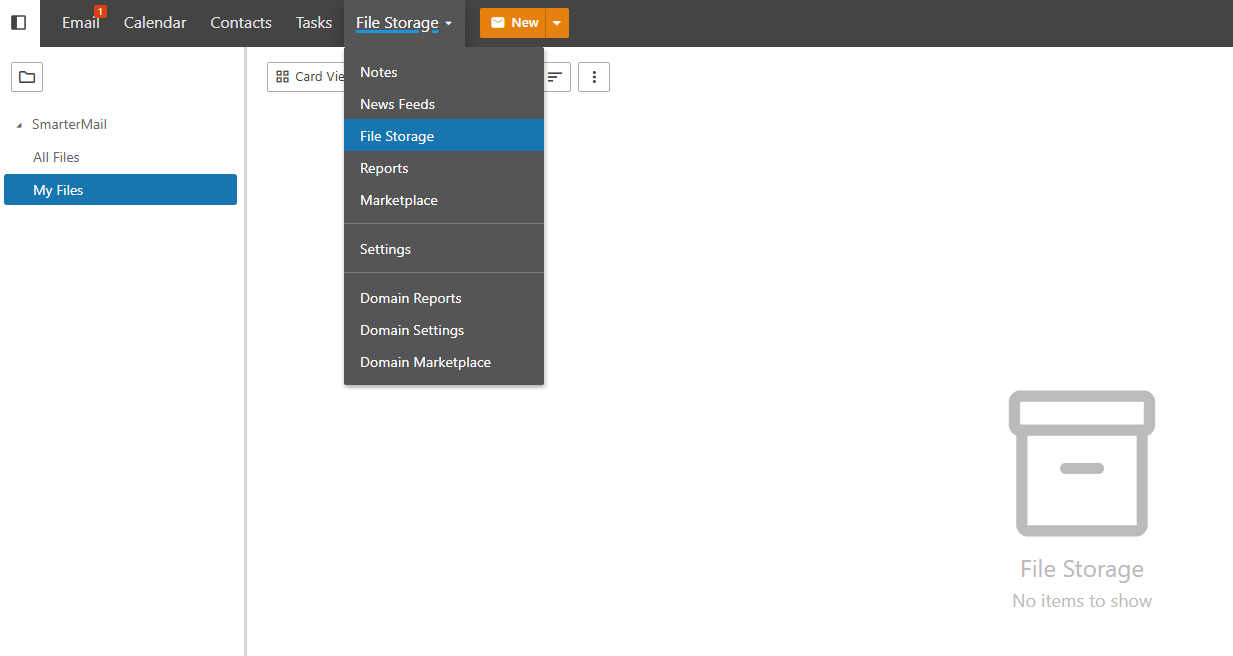Switch to the Calendar tab
1233x656 pixels.
(155, 23)
